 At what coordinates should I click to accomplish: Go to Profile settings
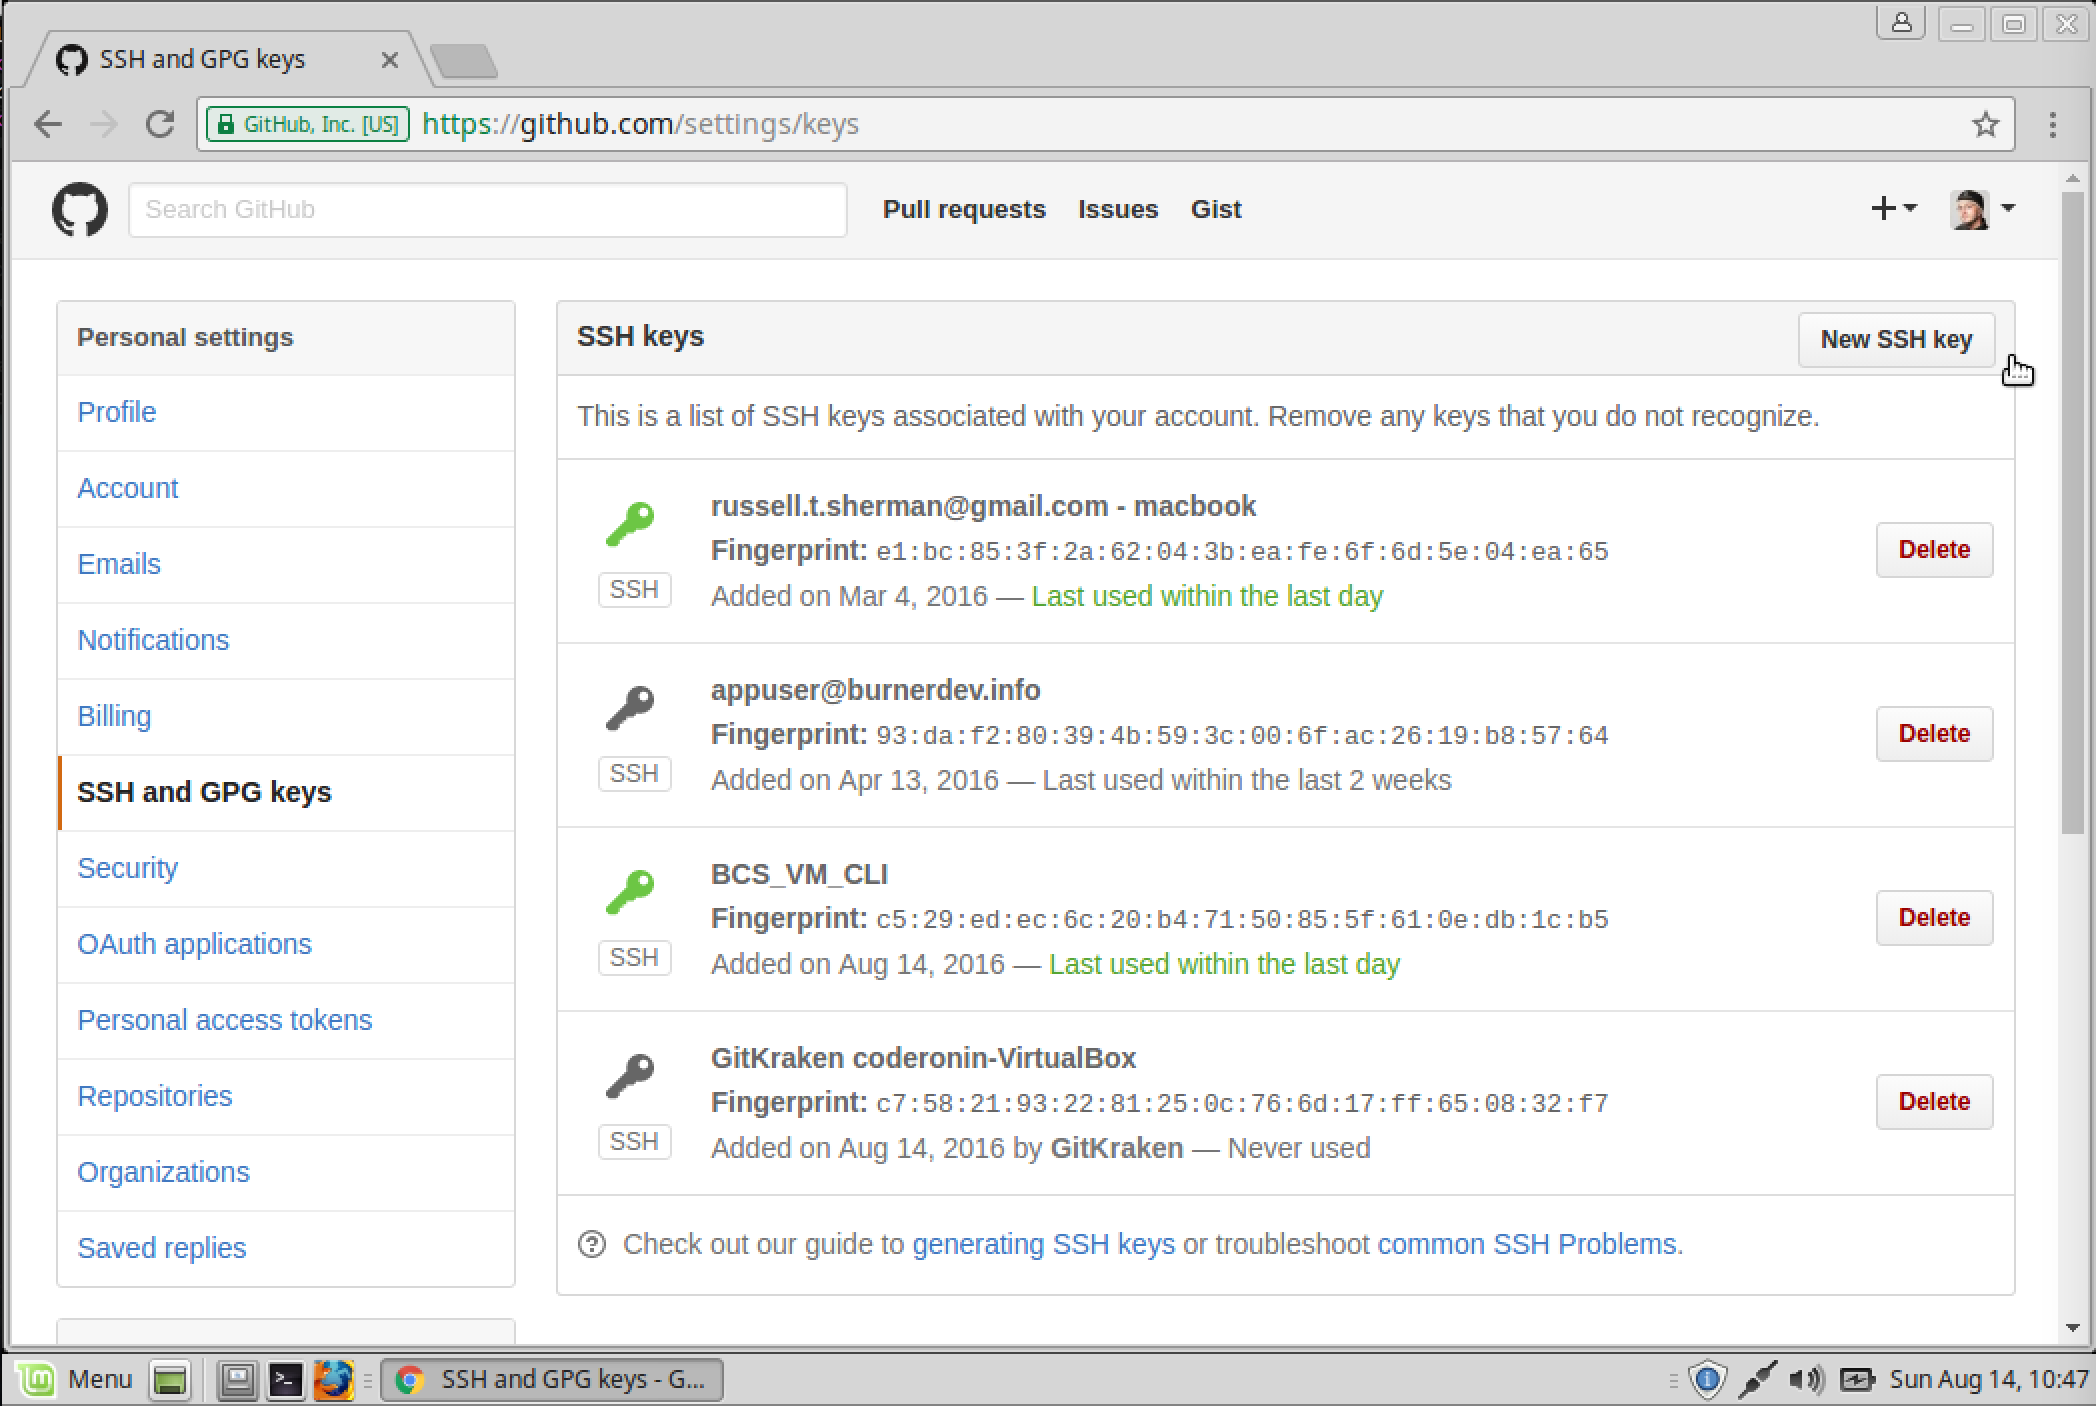tap(286, 412)
